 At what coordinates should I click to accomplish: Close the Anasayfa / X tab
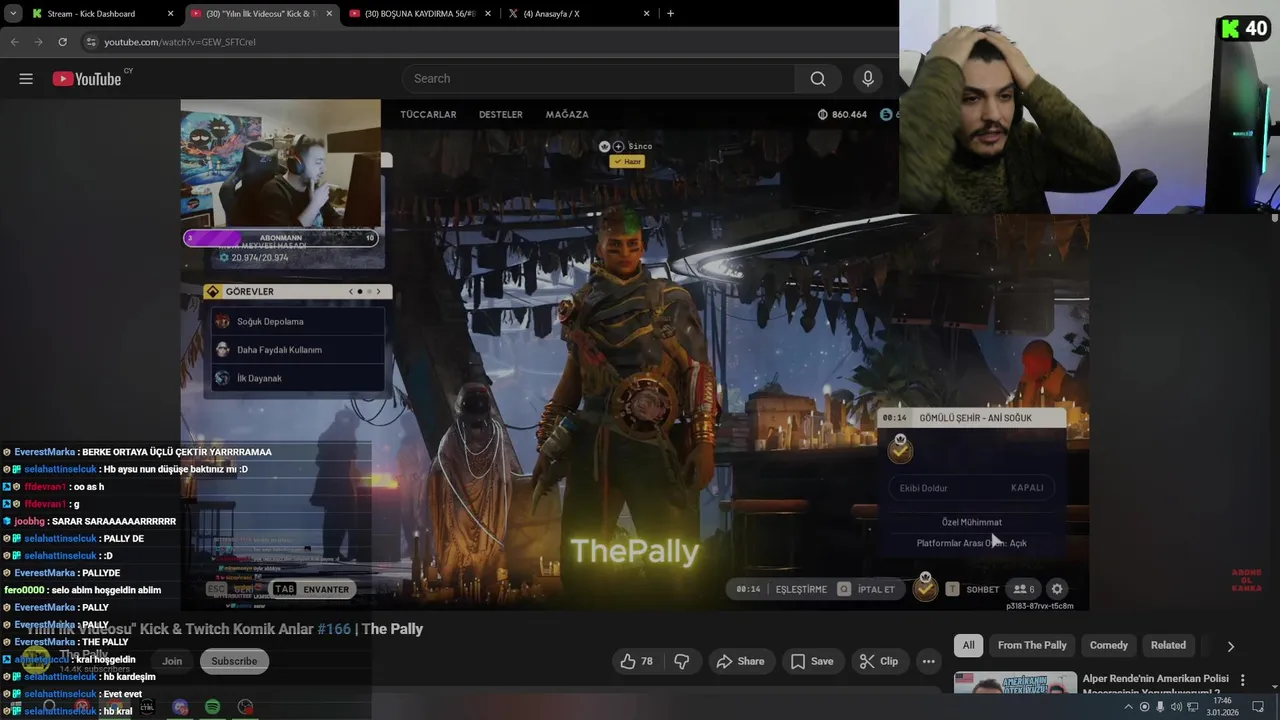tap(647, 14)
